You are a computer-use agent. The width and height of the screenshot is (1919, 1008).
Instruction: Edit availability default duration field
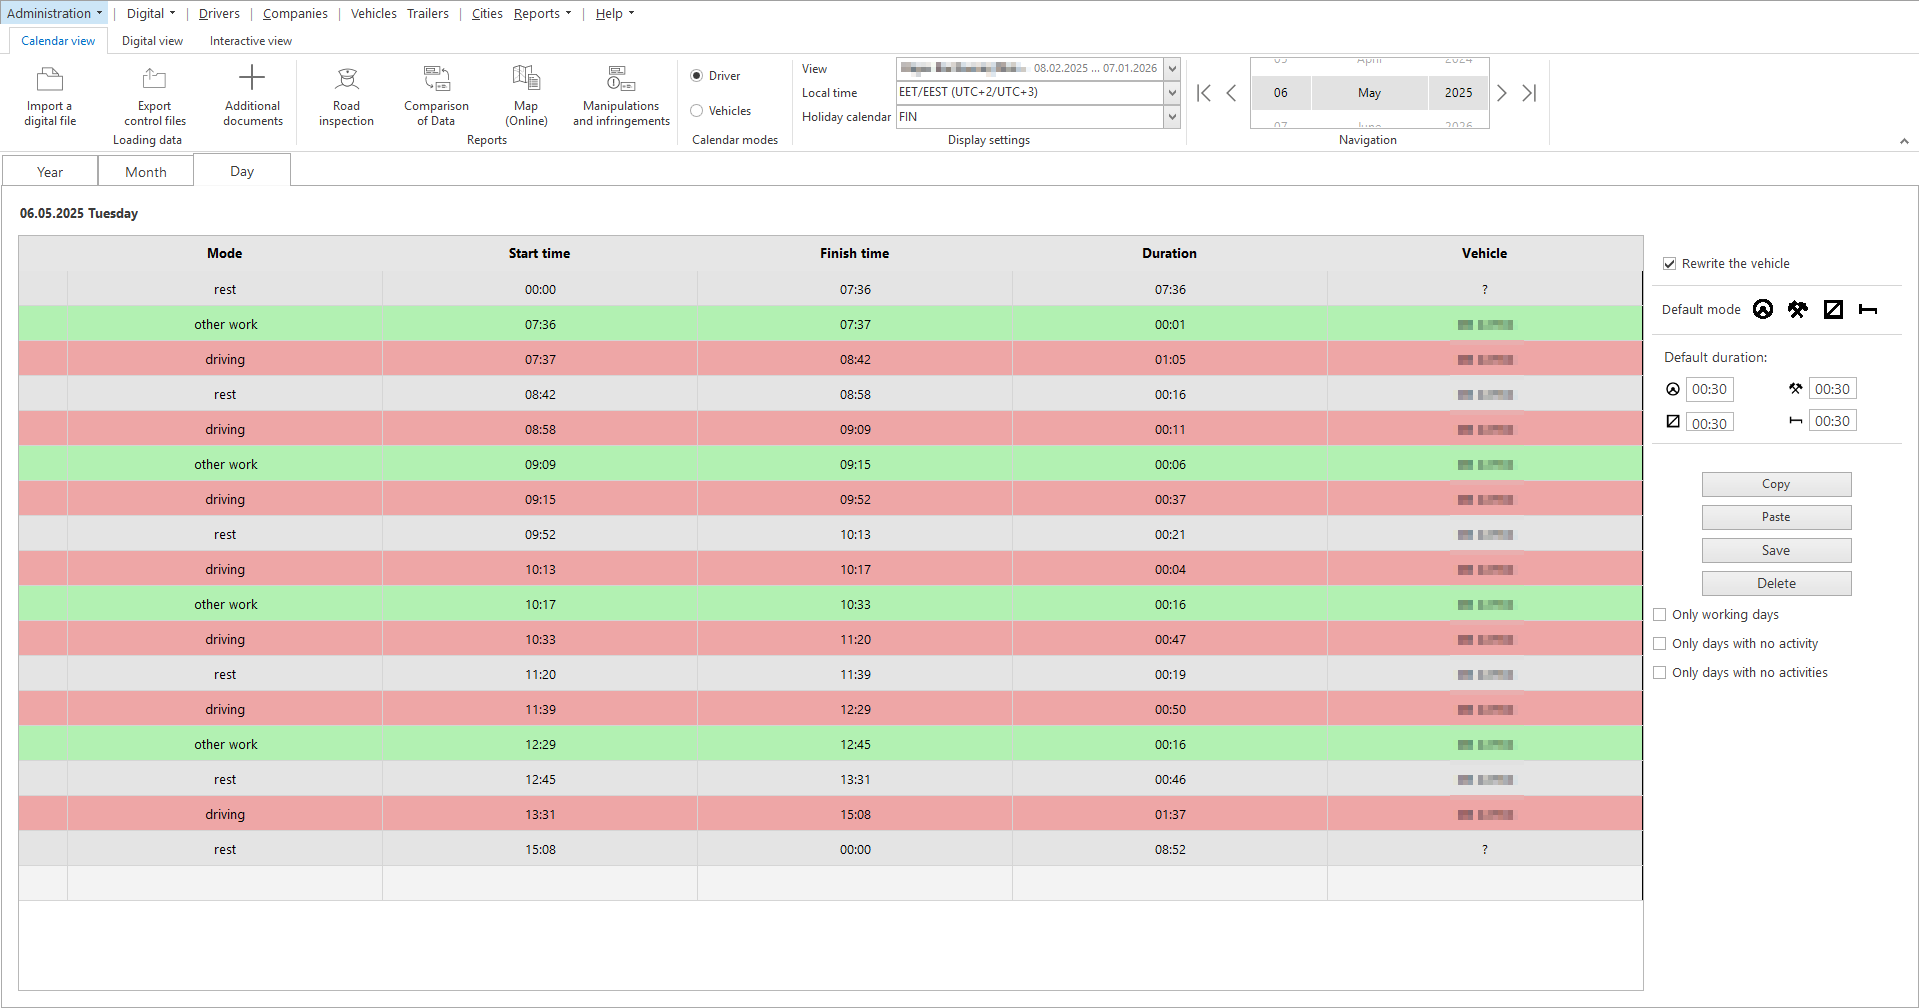tap(1710, 423)
